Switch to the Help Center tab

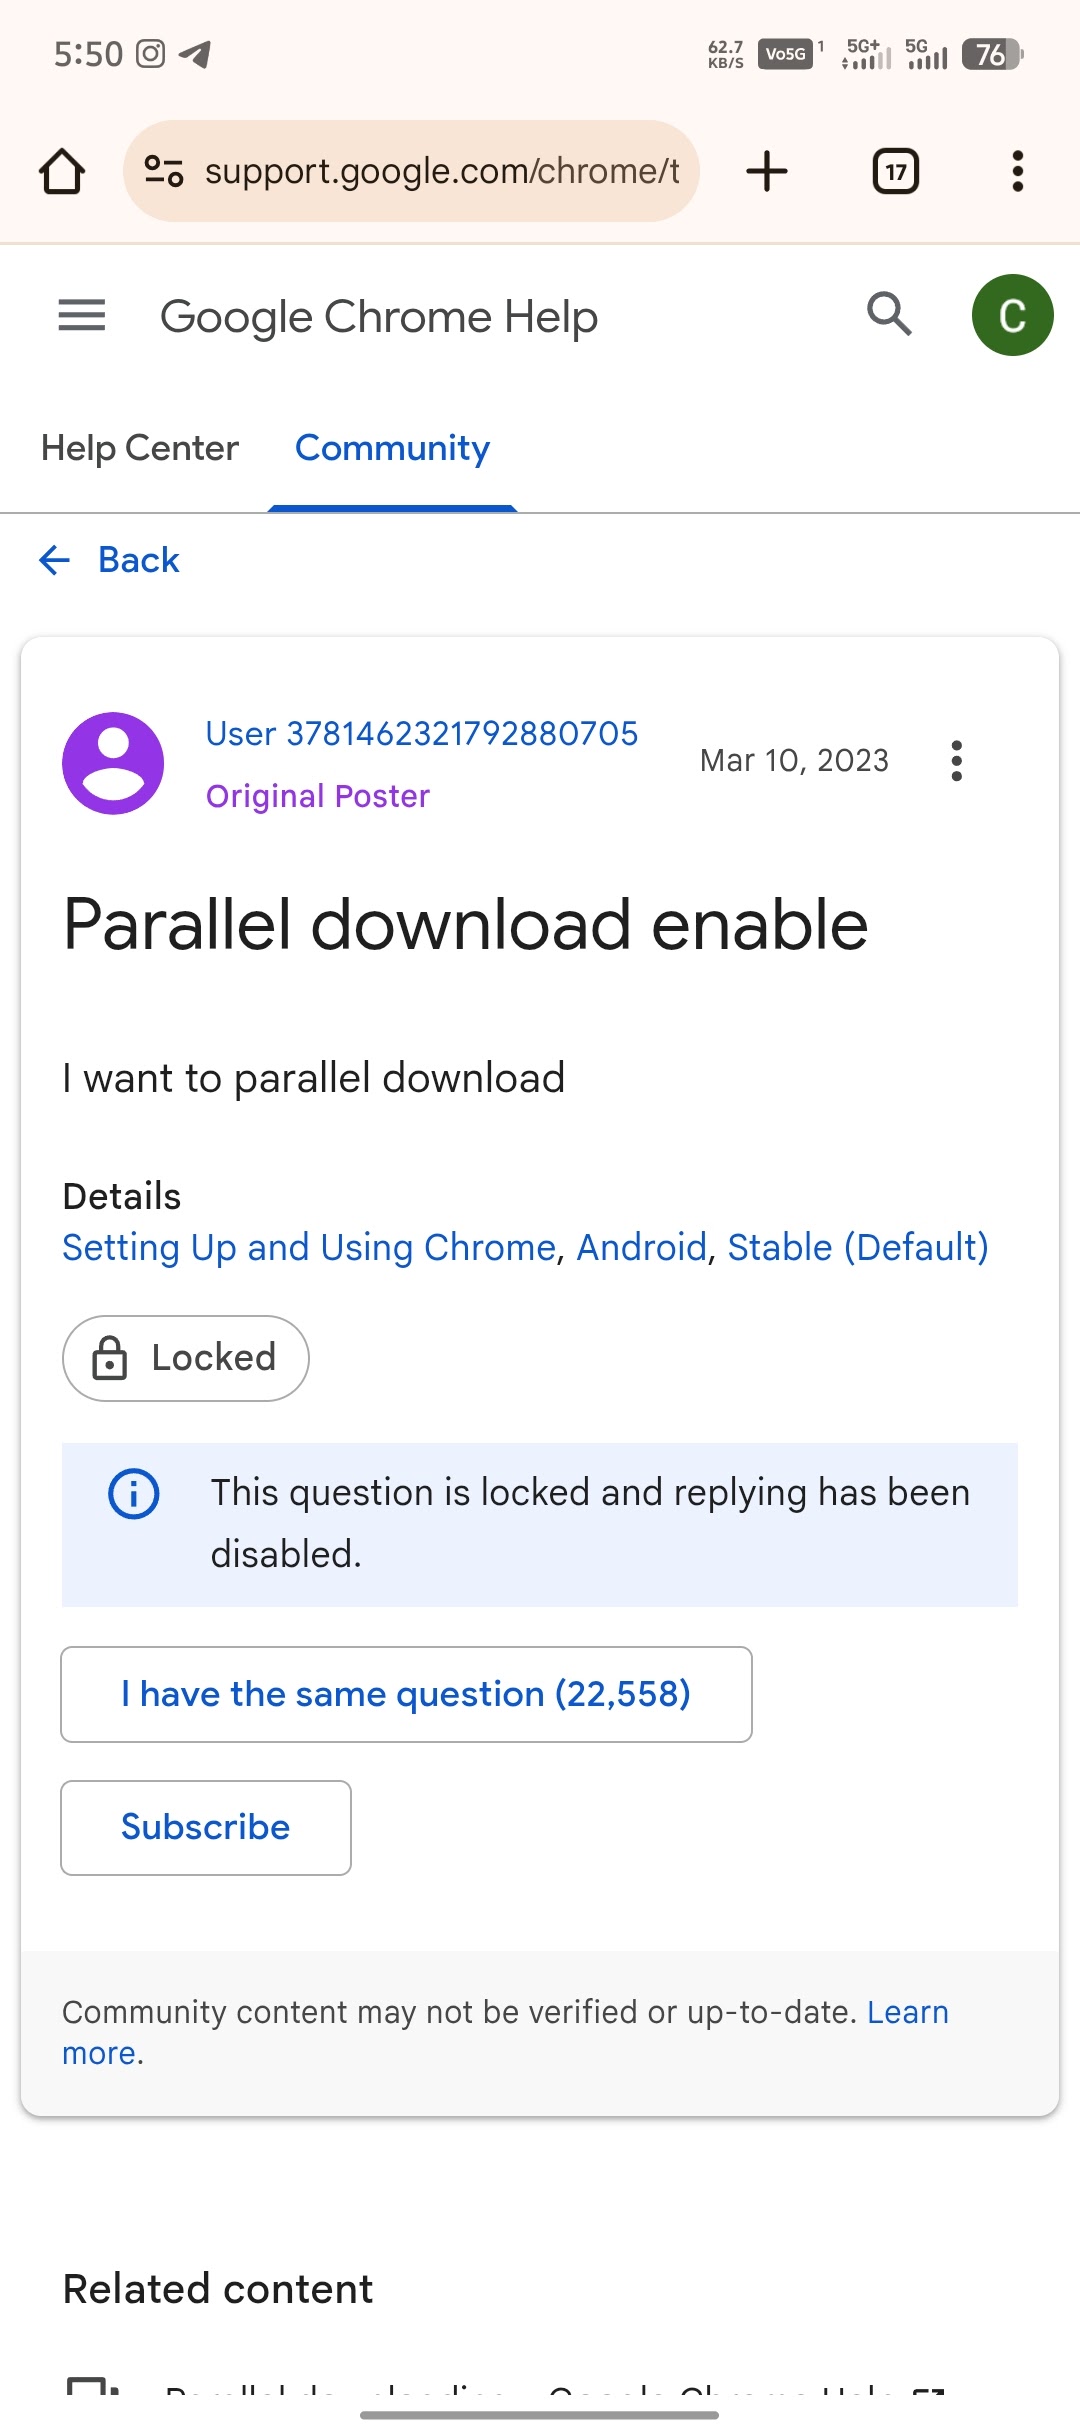pos(140,448)
